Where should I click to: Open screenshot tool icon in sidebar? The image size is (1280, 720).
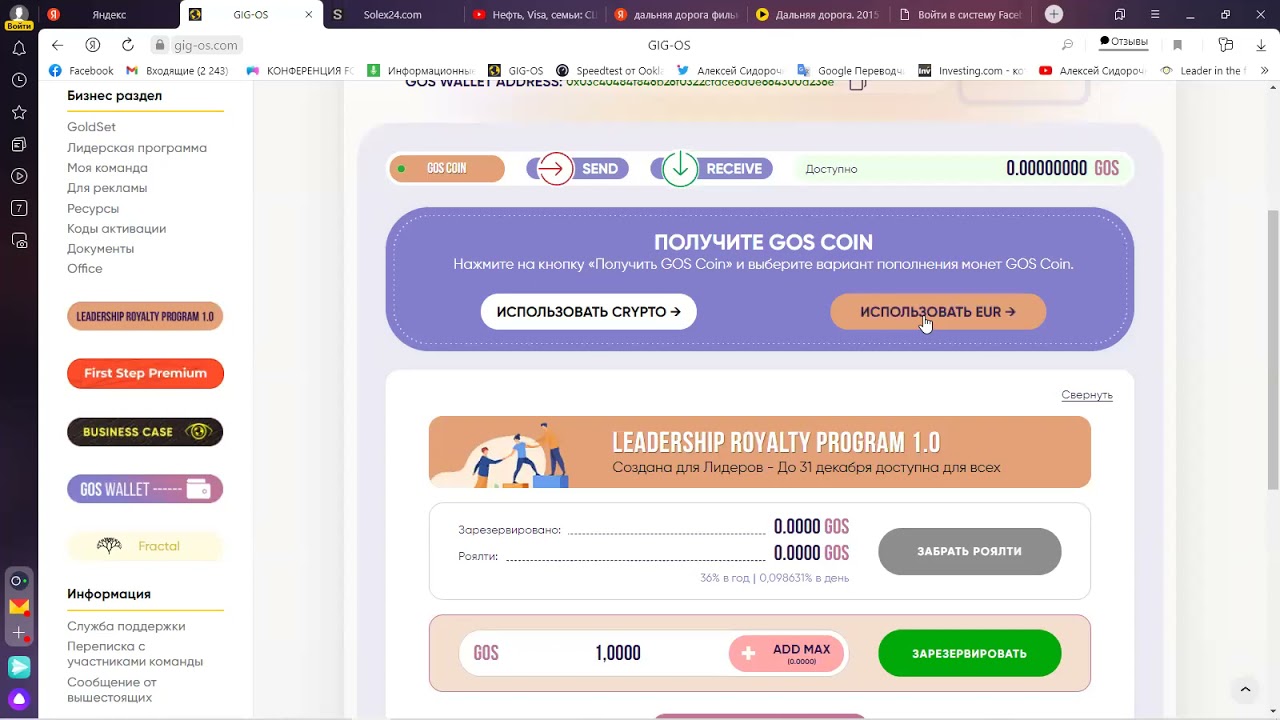click(19, 240)
